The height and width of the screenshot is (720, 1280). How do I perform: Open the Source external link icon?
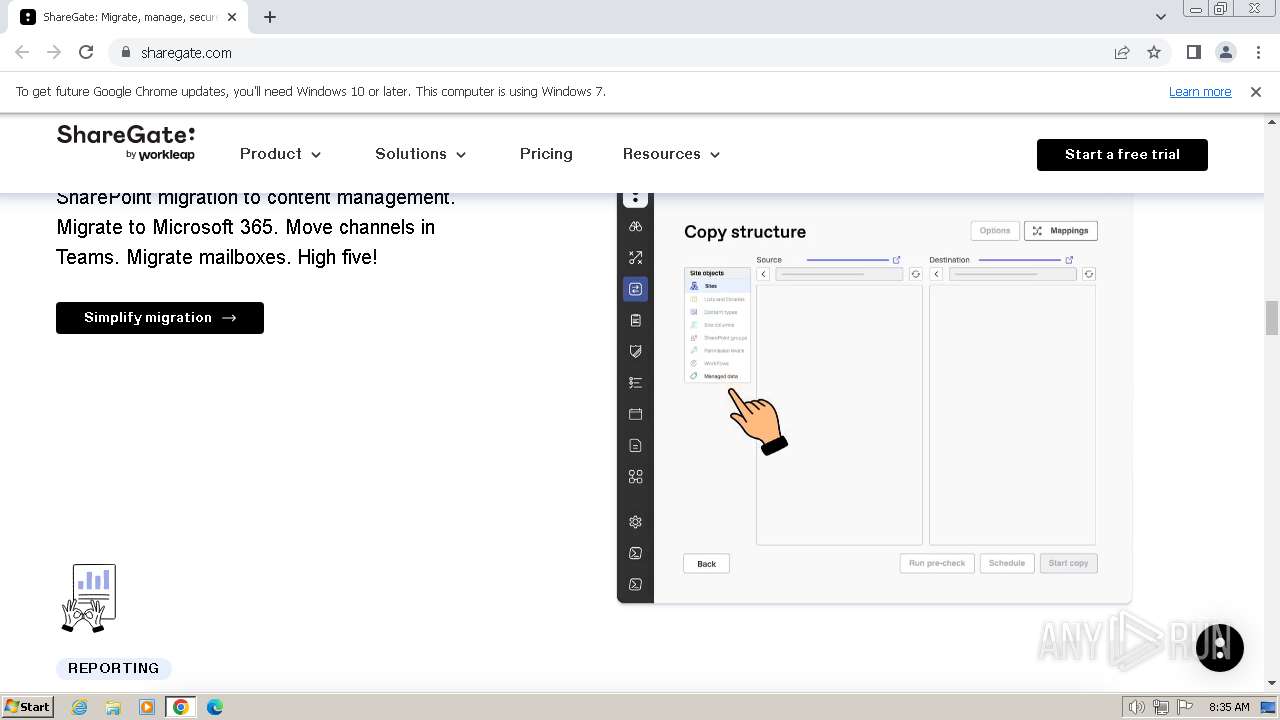[896, 260]
